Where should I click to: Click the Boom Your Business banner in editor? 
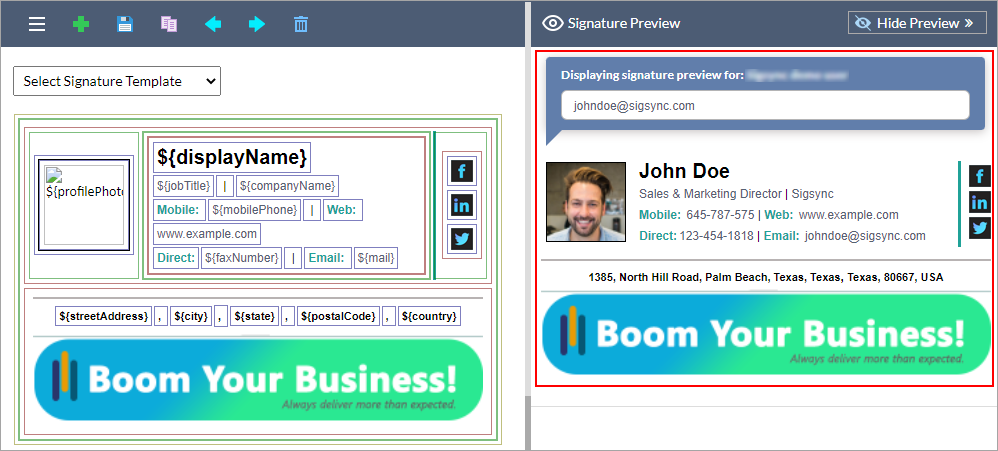tap(258, 380)
